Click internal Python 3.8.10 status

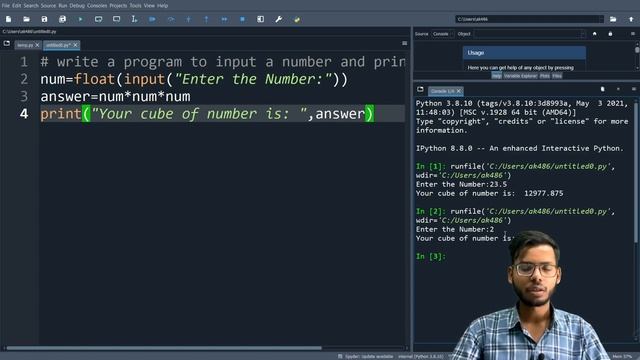pyautogui.click(x=421, y=356)
